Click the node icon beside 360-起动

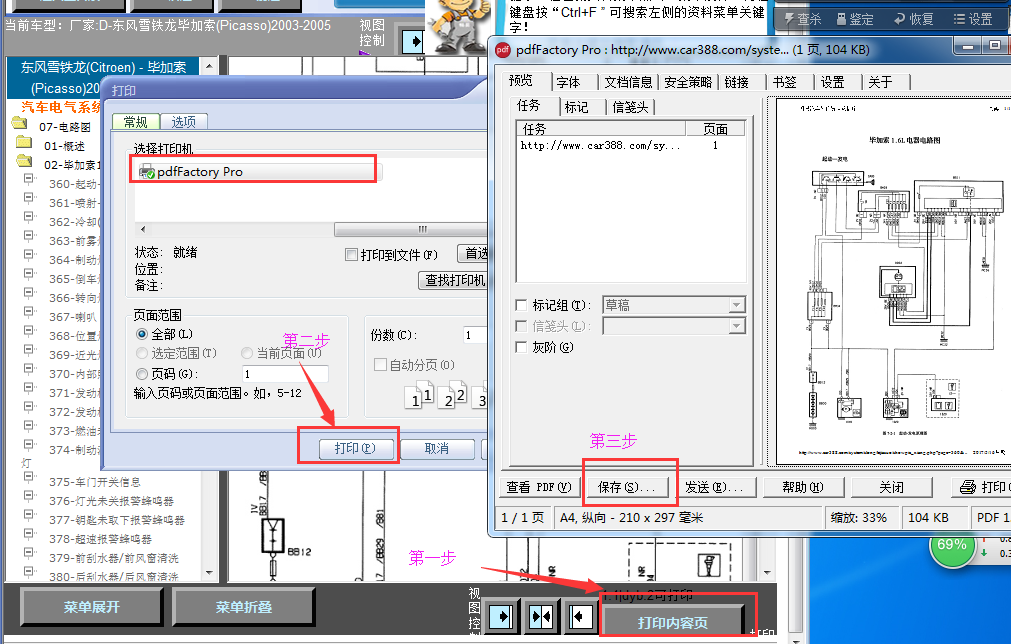[x=29, y=179]
